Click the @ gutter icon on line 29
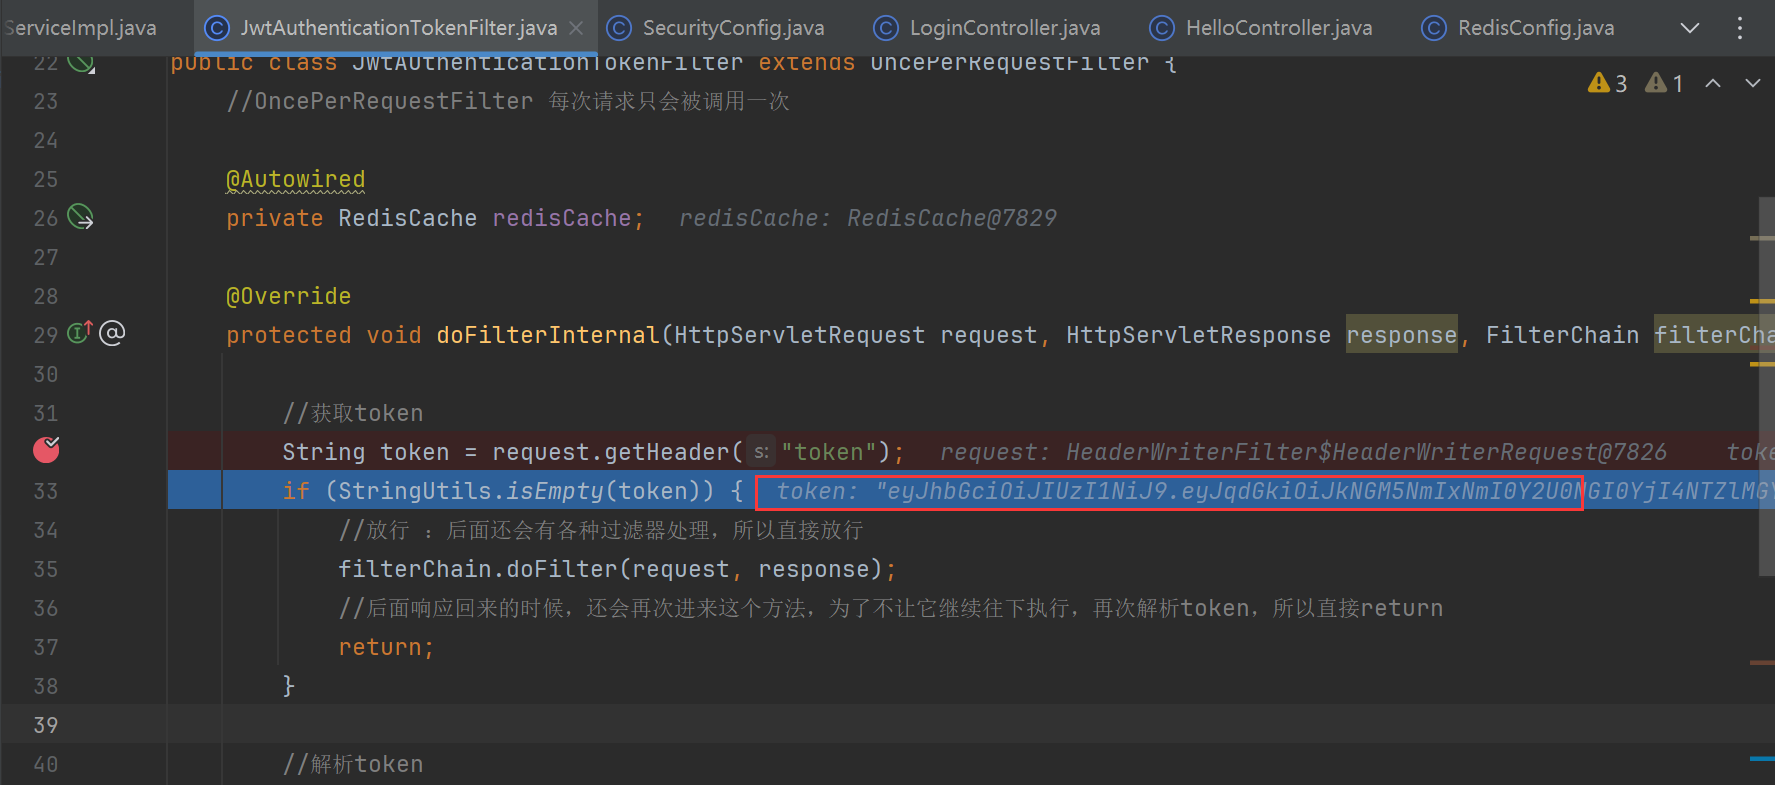This screenshot has width=1775, height=785. (x=112, y=333)
